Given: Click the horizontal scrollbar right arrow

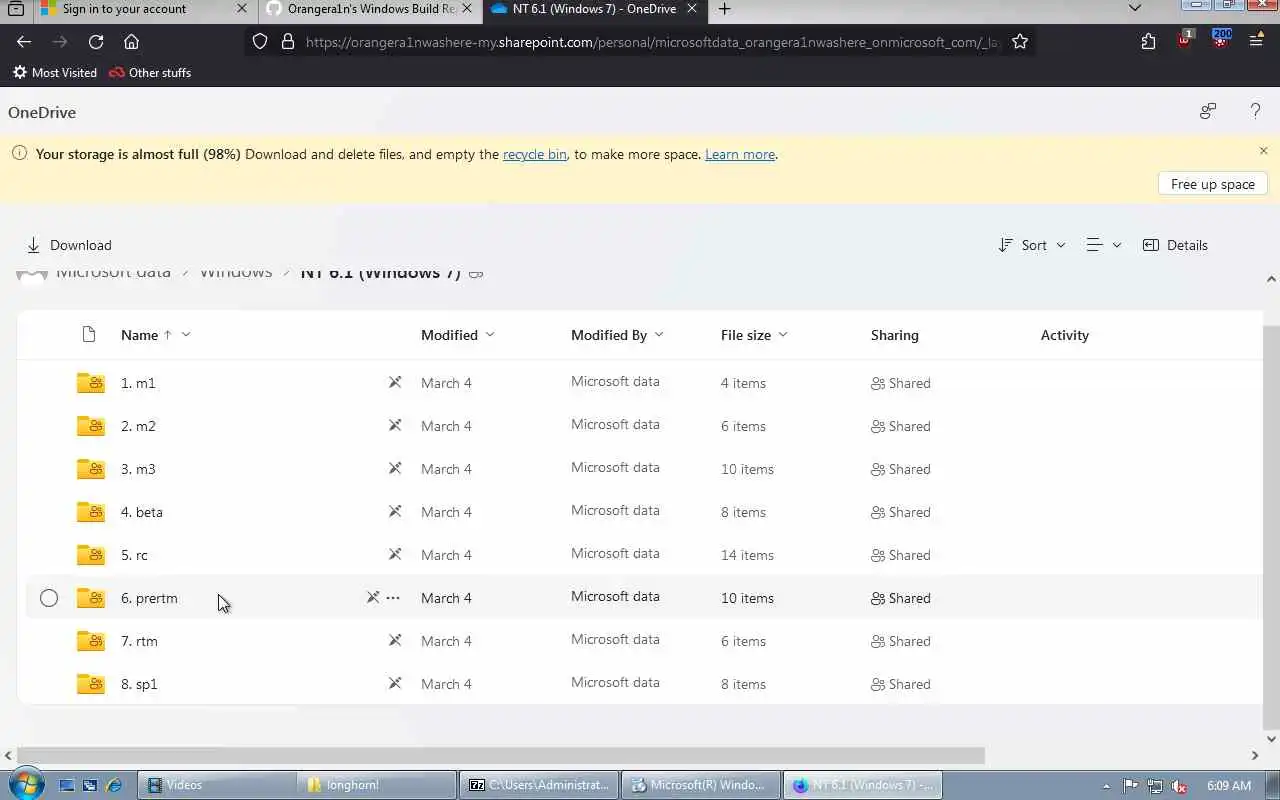Looking at the screenshot, I should coord(1255,755).
